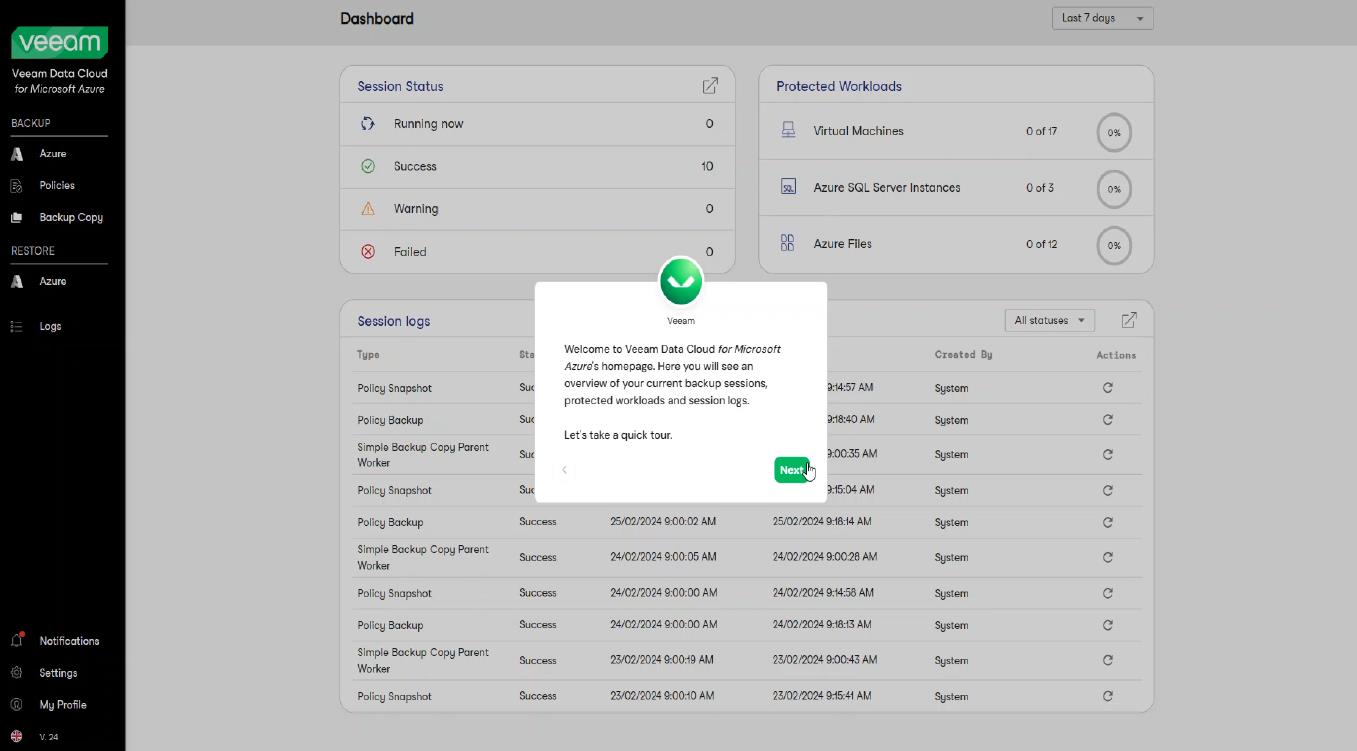Viewport: 1357px width, 751px height.
Task: Click the Running now row label
Action: point(428,124)
